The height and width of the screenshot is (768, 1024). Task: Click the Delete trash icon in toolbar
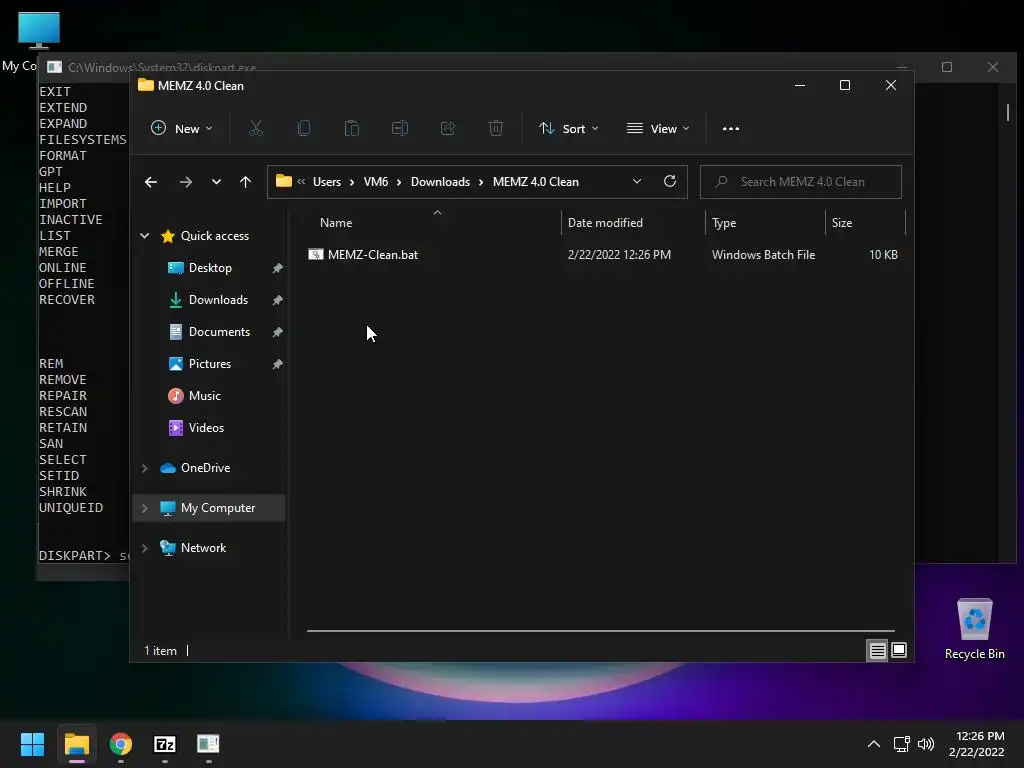click(496, 129)
